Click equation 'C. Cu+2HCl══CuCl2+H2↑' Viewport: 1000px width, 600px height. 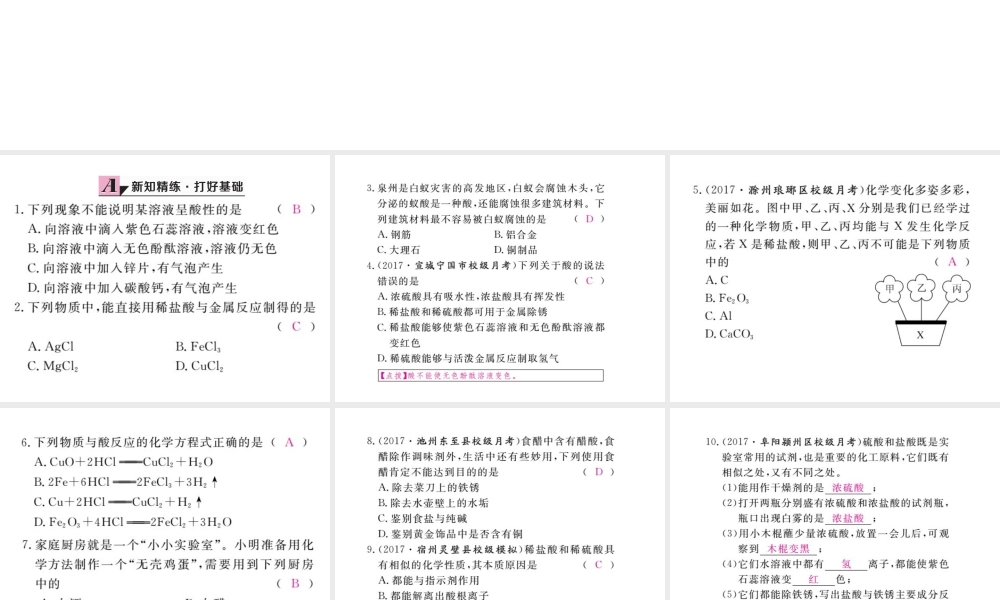119,502
